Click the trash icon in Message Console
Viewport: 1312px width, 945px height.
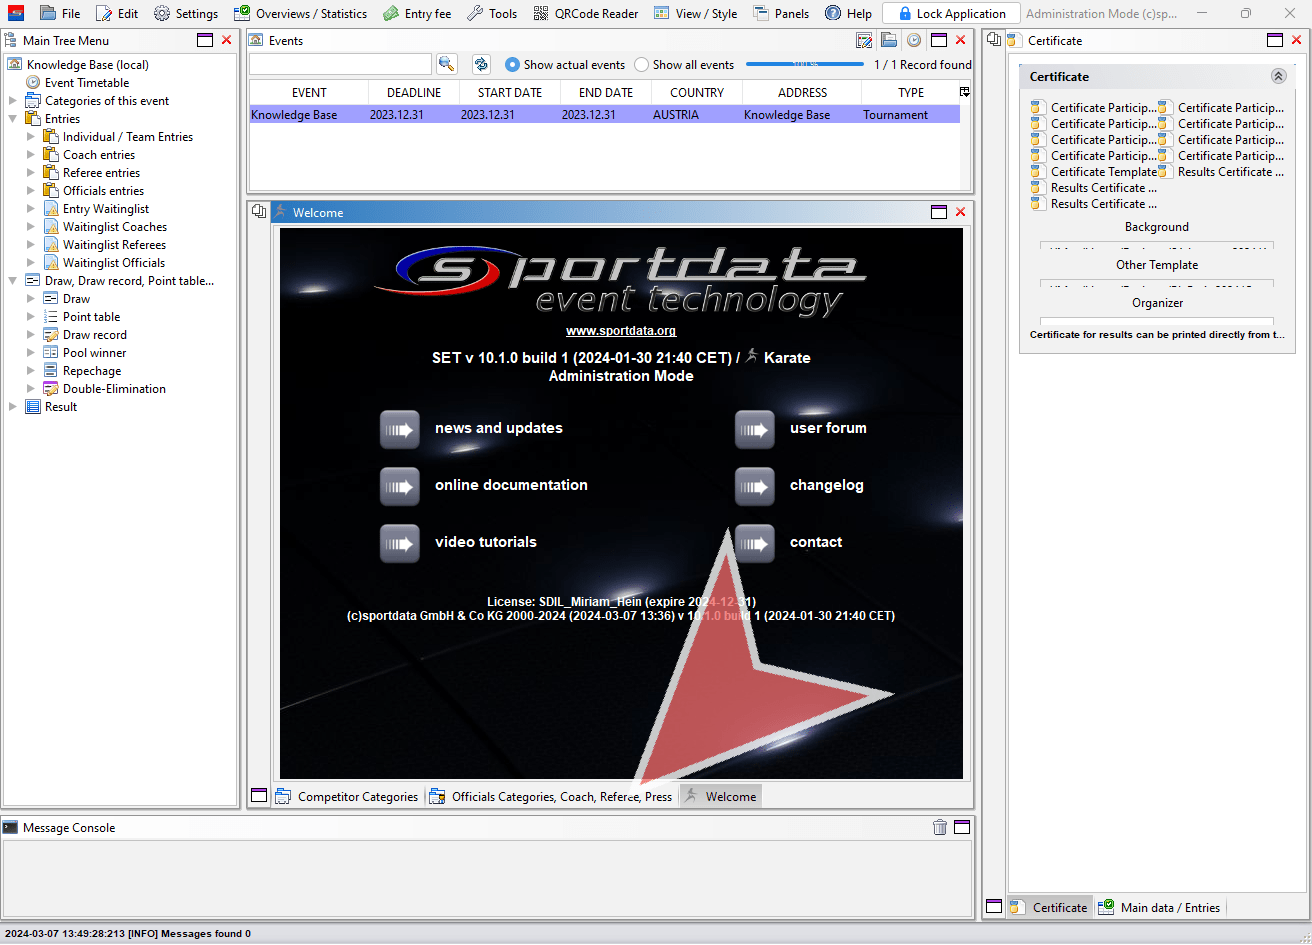point(939,827)
